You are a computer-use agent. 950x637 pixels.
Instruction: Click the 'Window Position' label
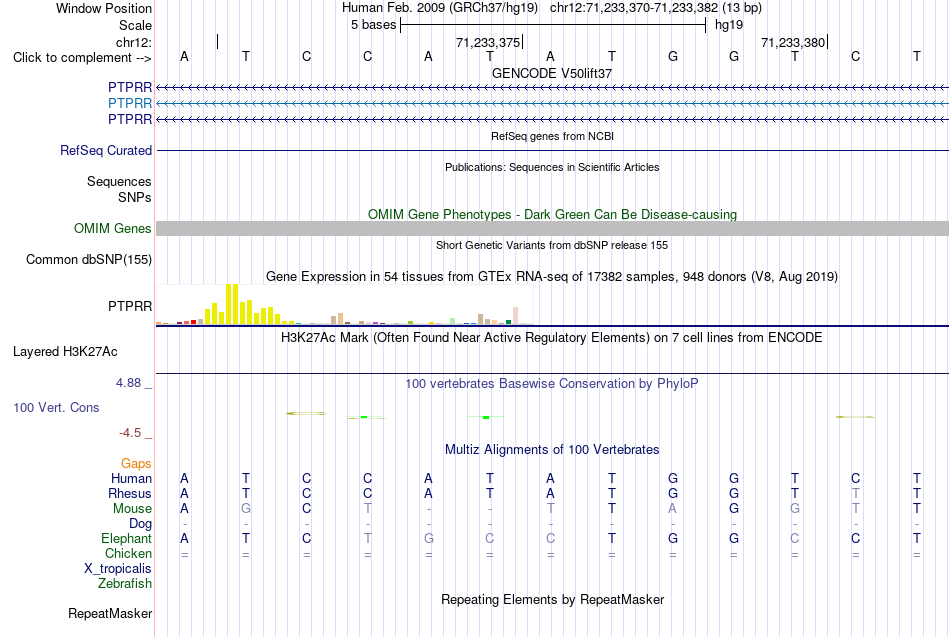[104, 8]
